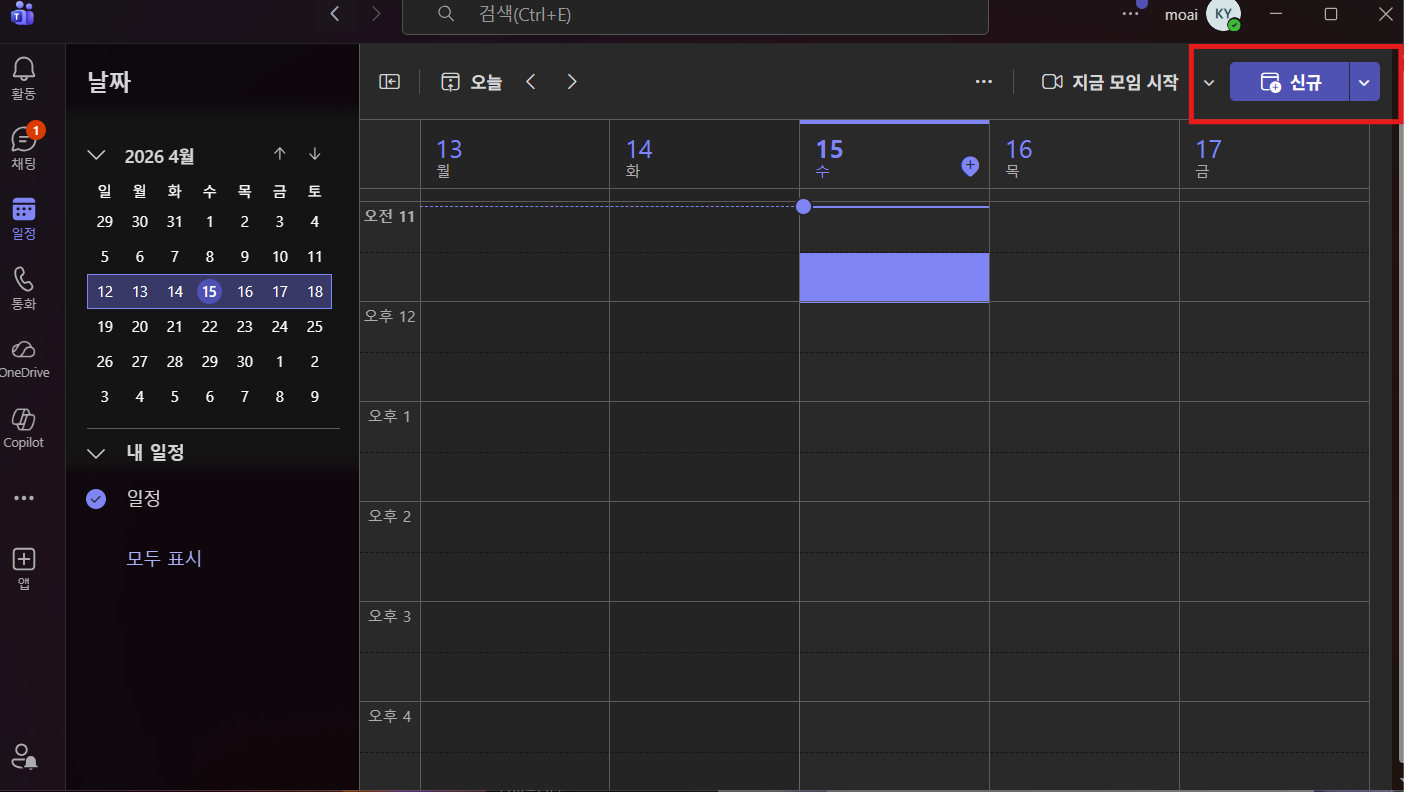
Task: Collapse the 2026 4월 mini calendar chevron
Action: pyautogui.click(x=97, y=155)
